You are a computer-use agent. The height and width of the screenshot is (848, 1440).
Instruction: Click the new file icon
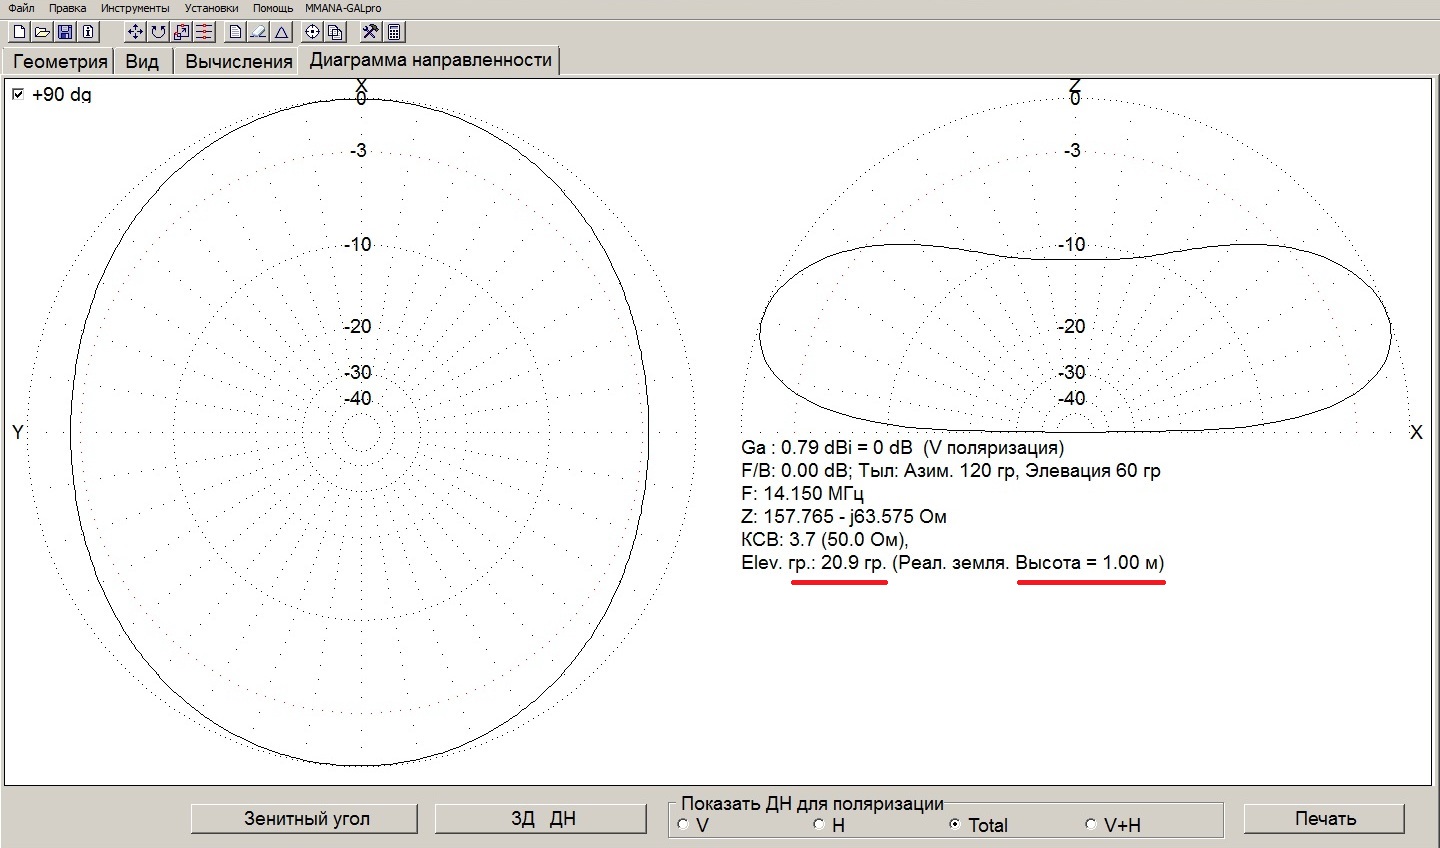19,32
